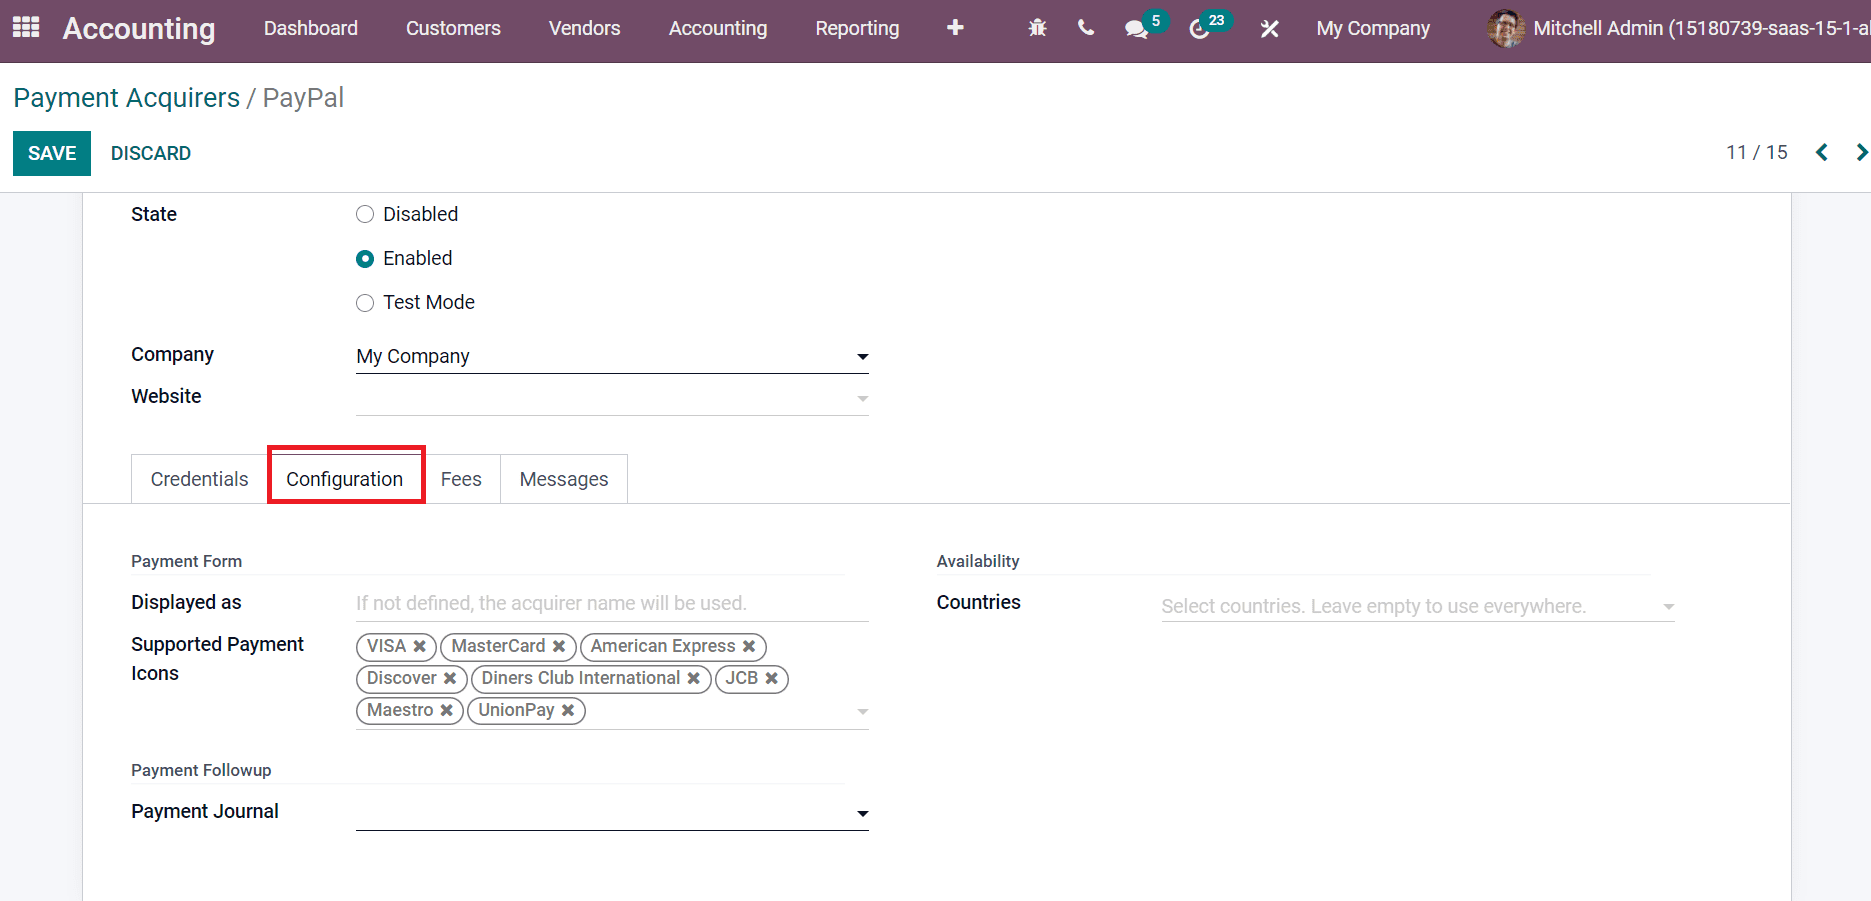Click the plus icon in navbar
Viewport: 1871px width, 901px height.
[955, 28]
